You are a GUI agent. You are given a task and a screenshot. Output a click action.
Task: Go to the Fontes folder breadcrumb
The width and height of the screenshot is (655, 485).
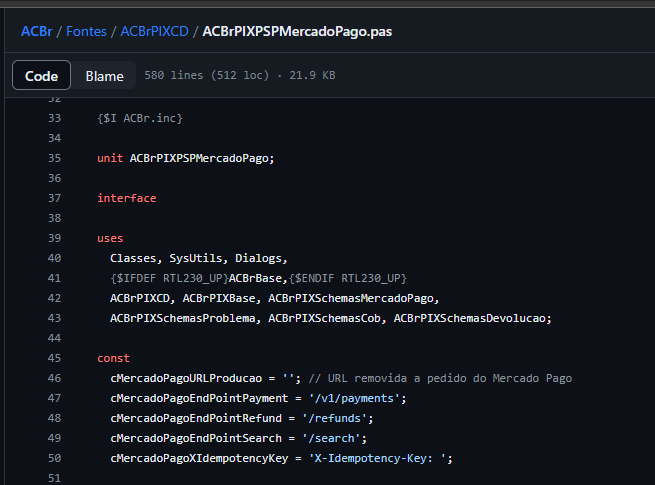pos(86,31)
